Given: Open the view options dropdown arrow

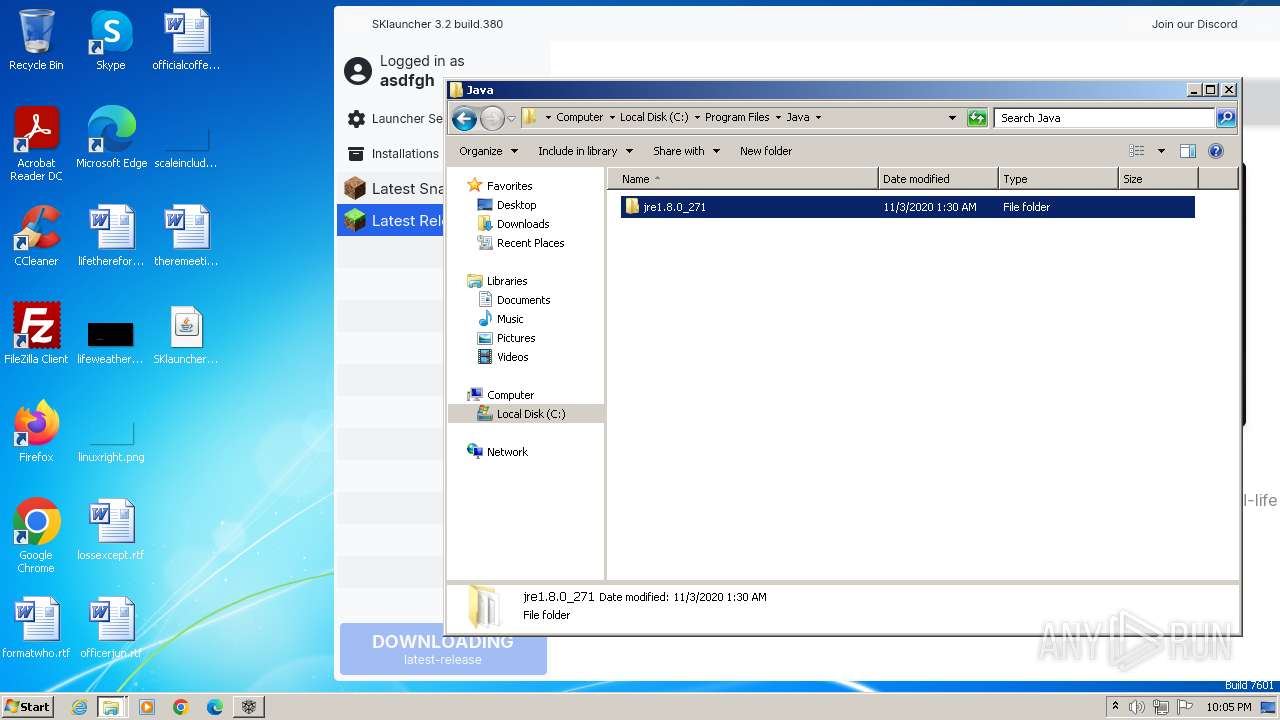Looking at the screenshot, I should (1161, 151).
